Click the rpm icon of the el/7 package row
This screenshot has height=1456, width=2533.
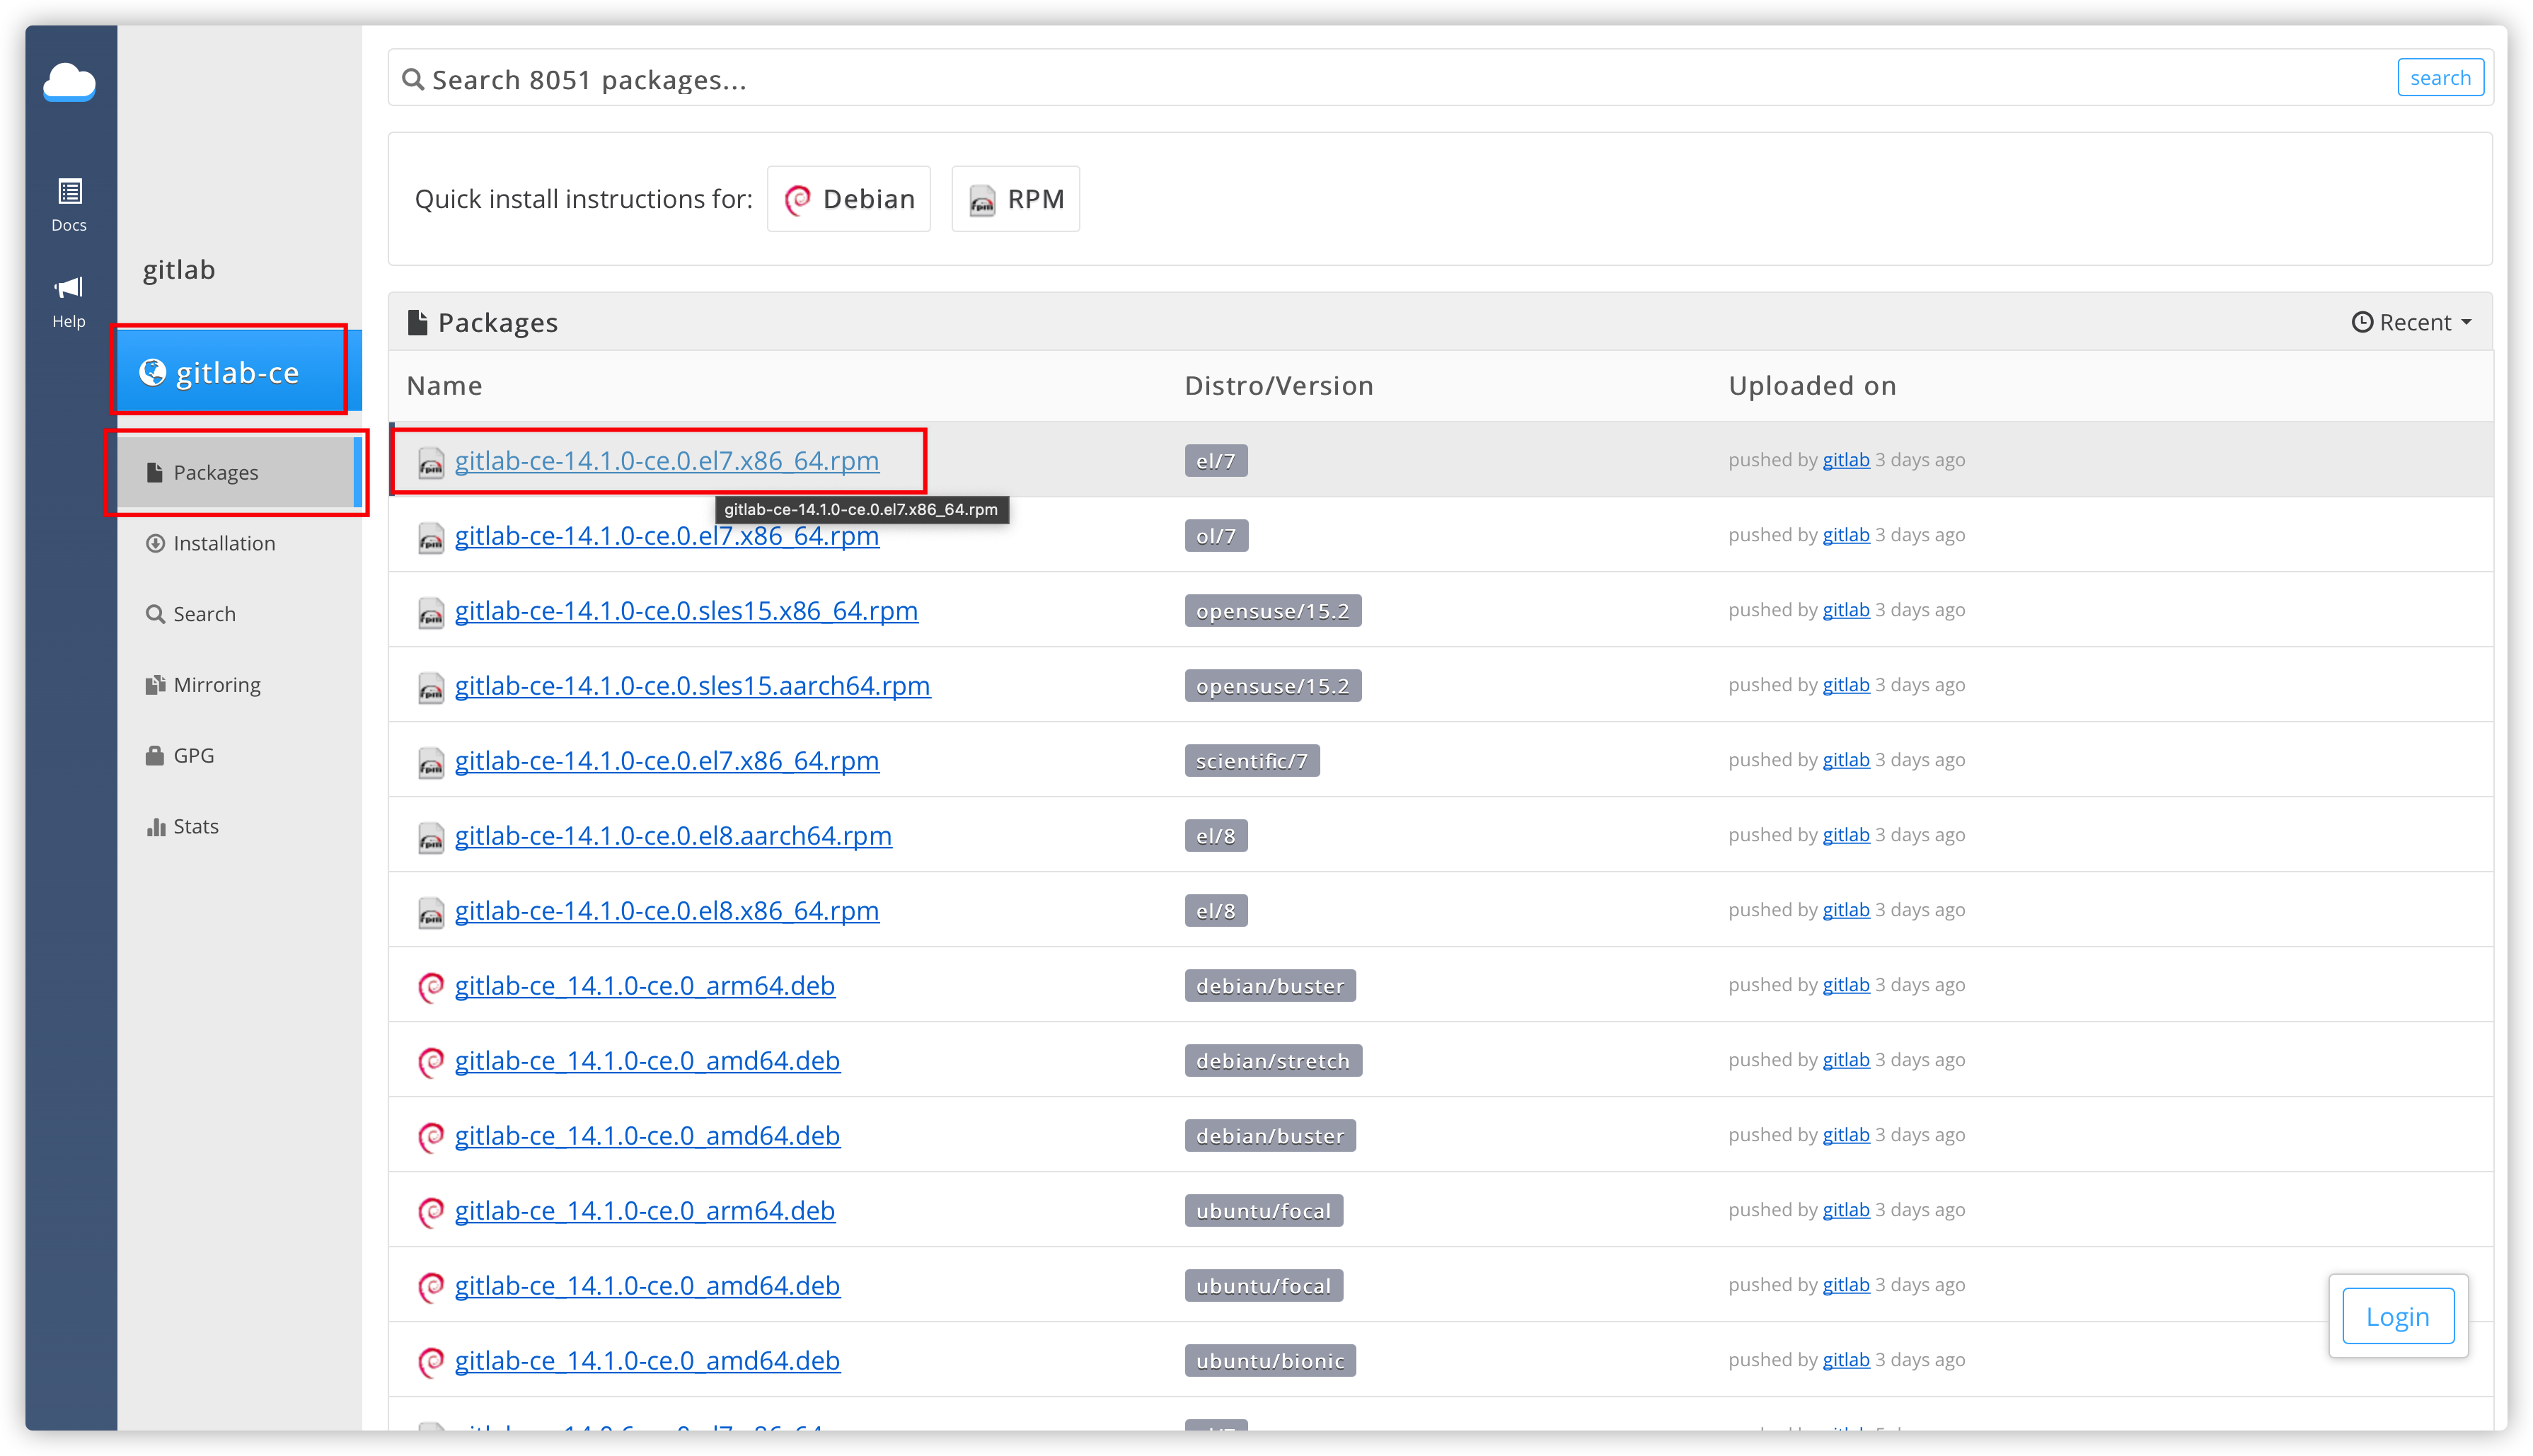(431, 462)
